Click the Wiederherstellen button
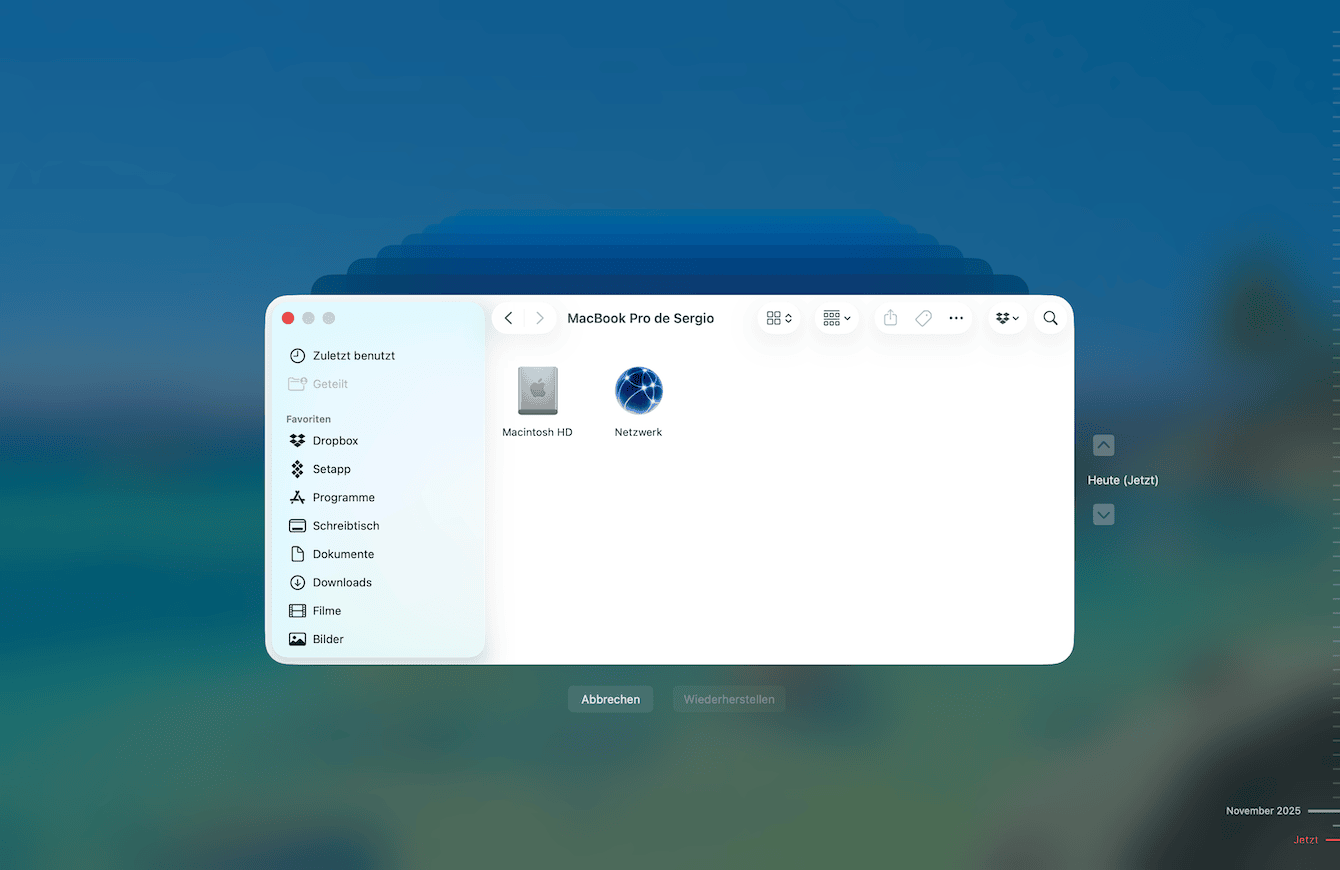 [x=729, y=699]
